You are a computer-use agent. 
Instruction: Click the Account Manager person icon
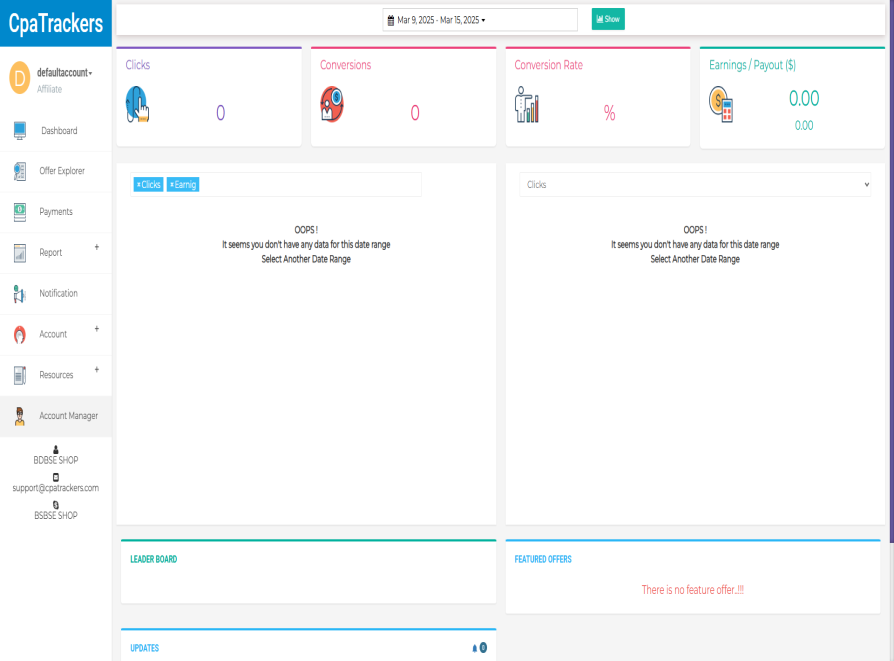[20, 416]
